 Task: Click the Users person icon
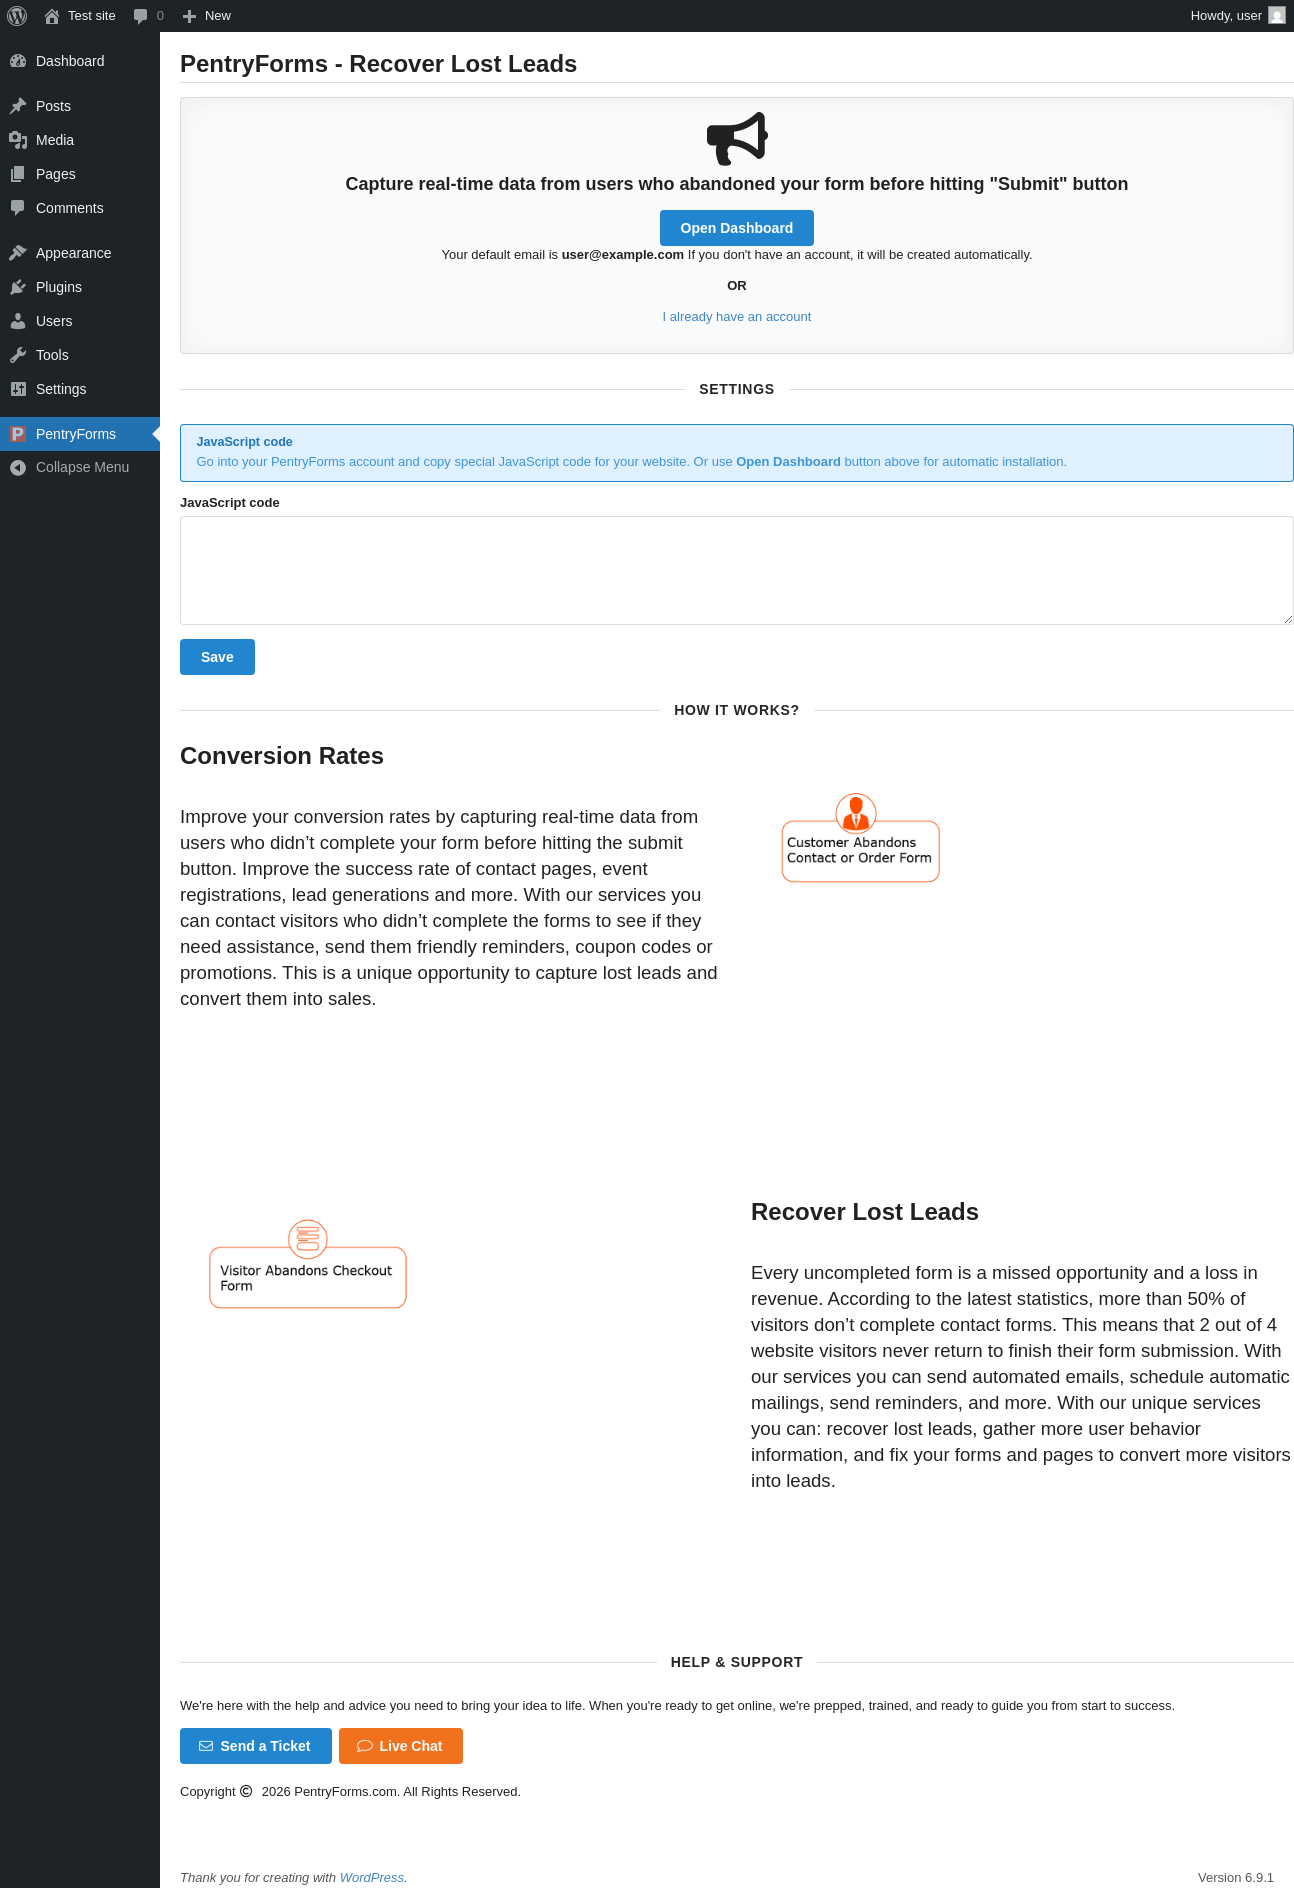tap(18, 321)
